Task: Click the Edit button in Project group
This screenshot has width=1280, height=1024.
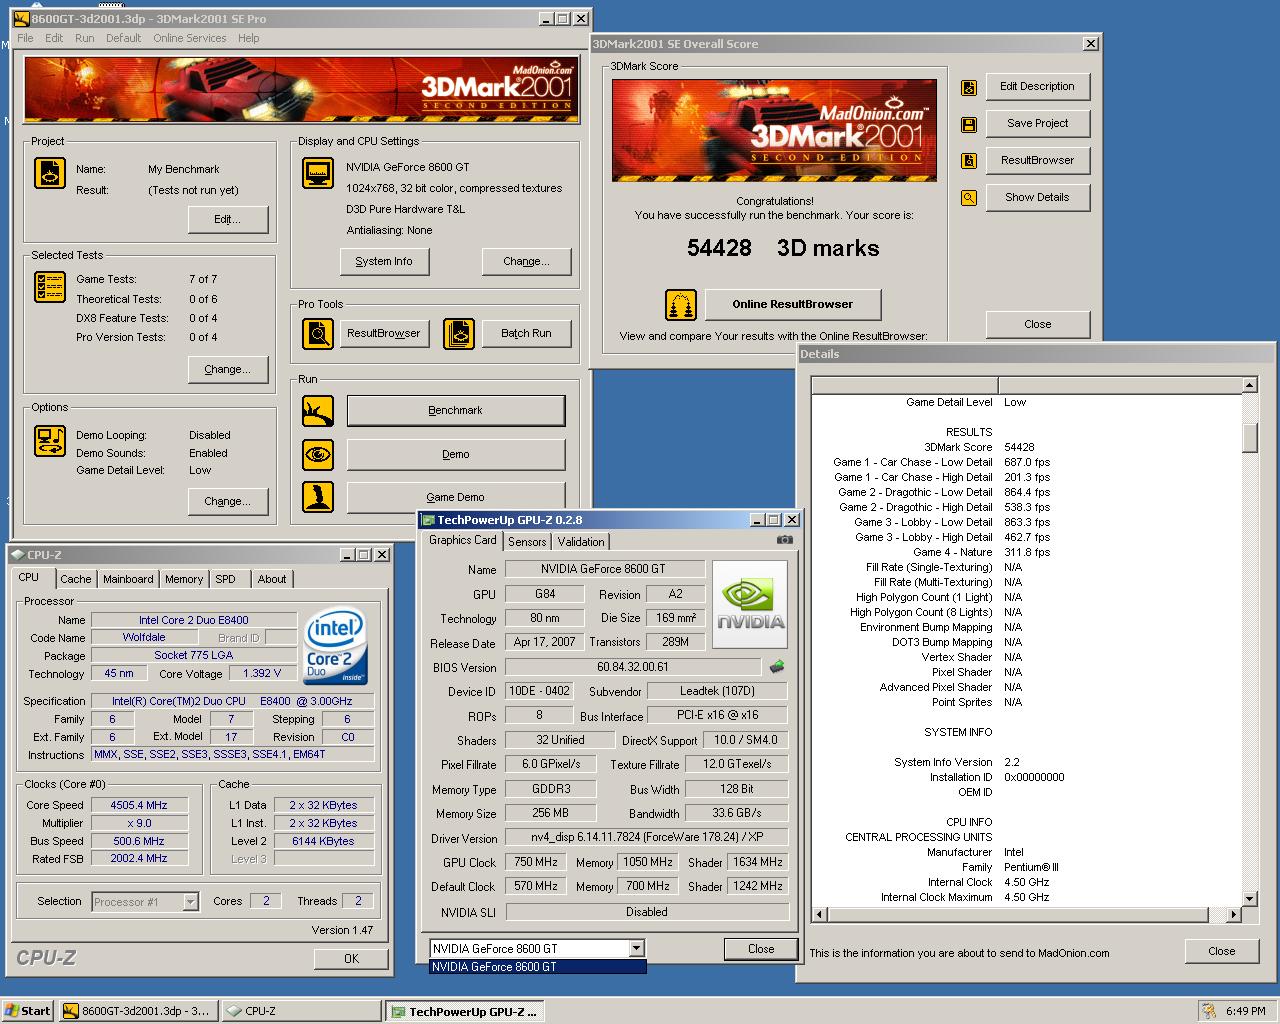Action: point(228,219)
